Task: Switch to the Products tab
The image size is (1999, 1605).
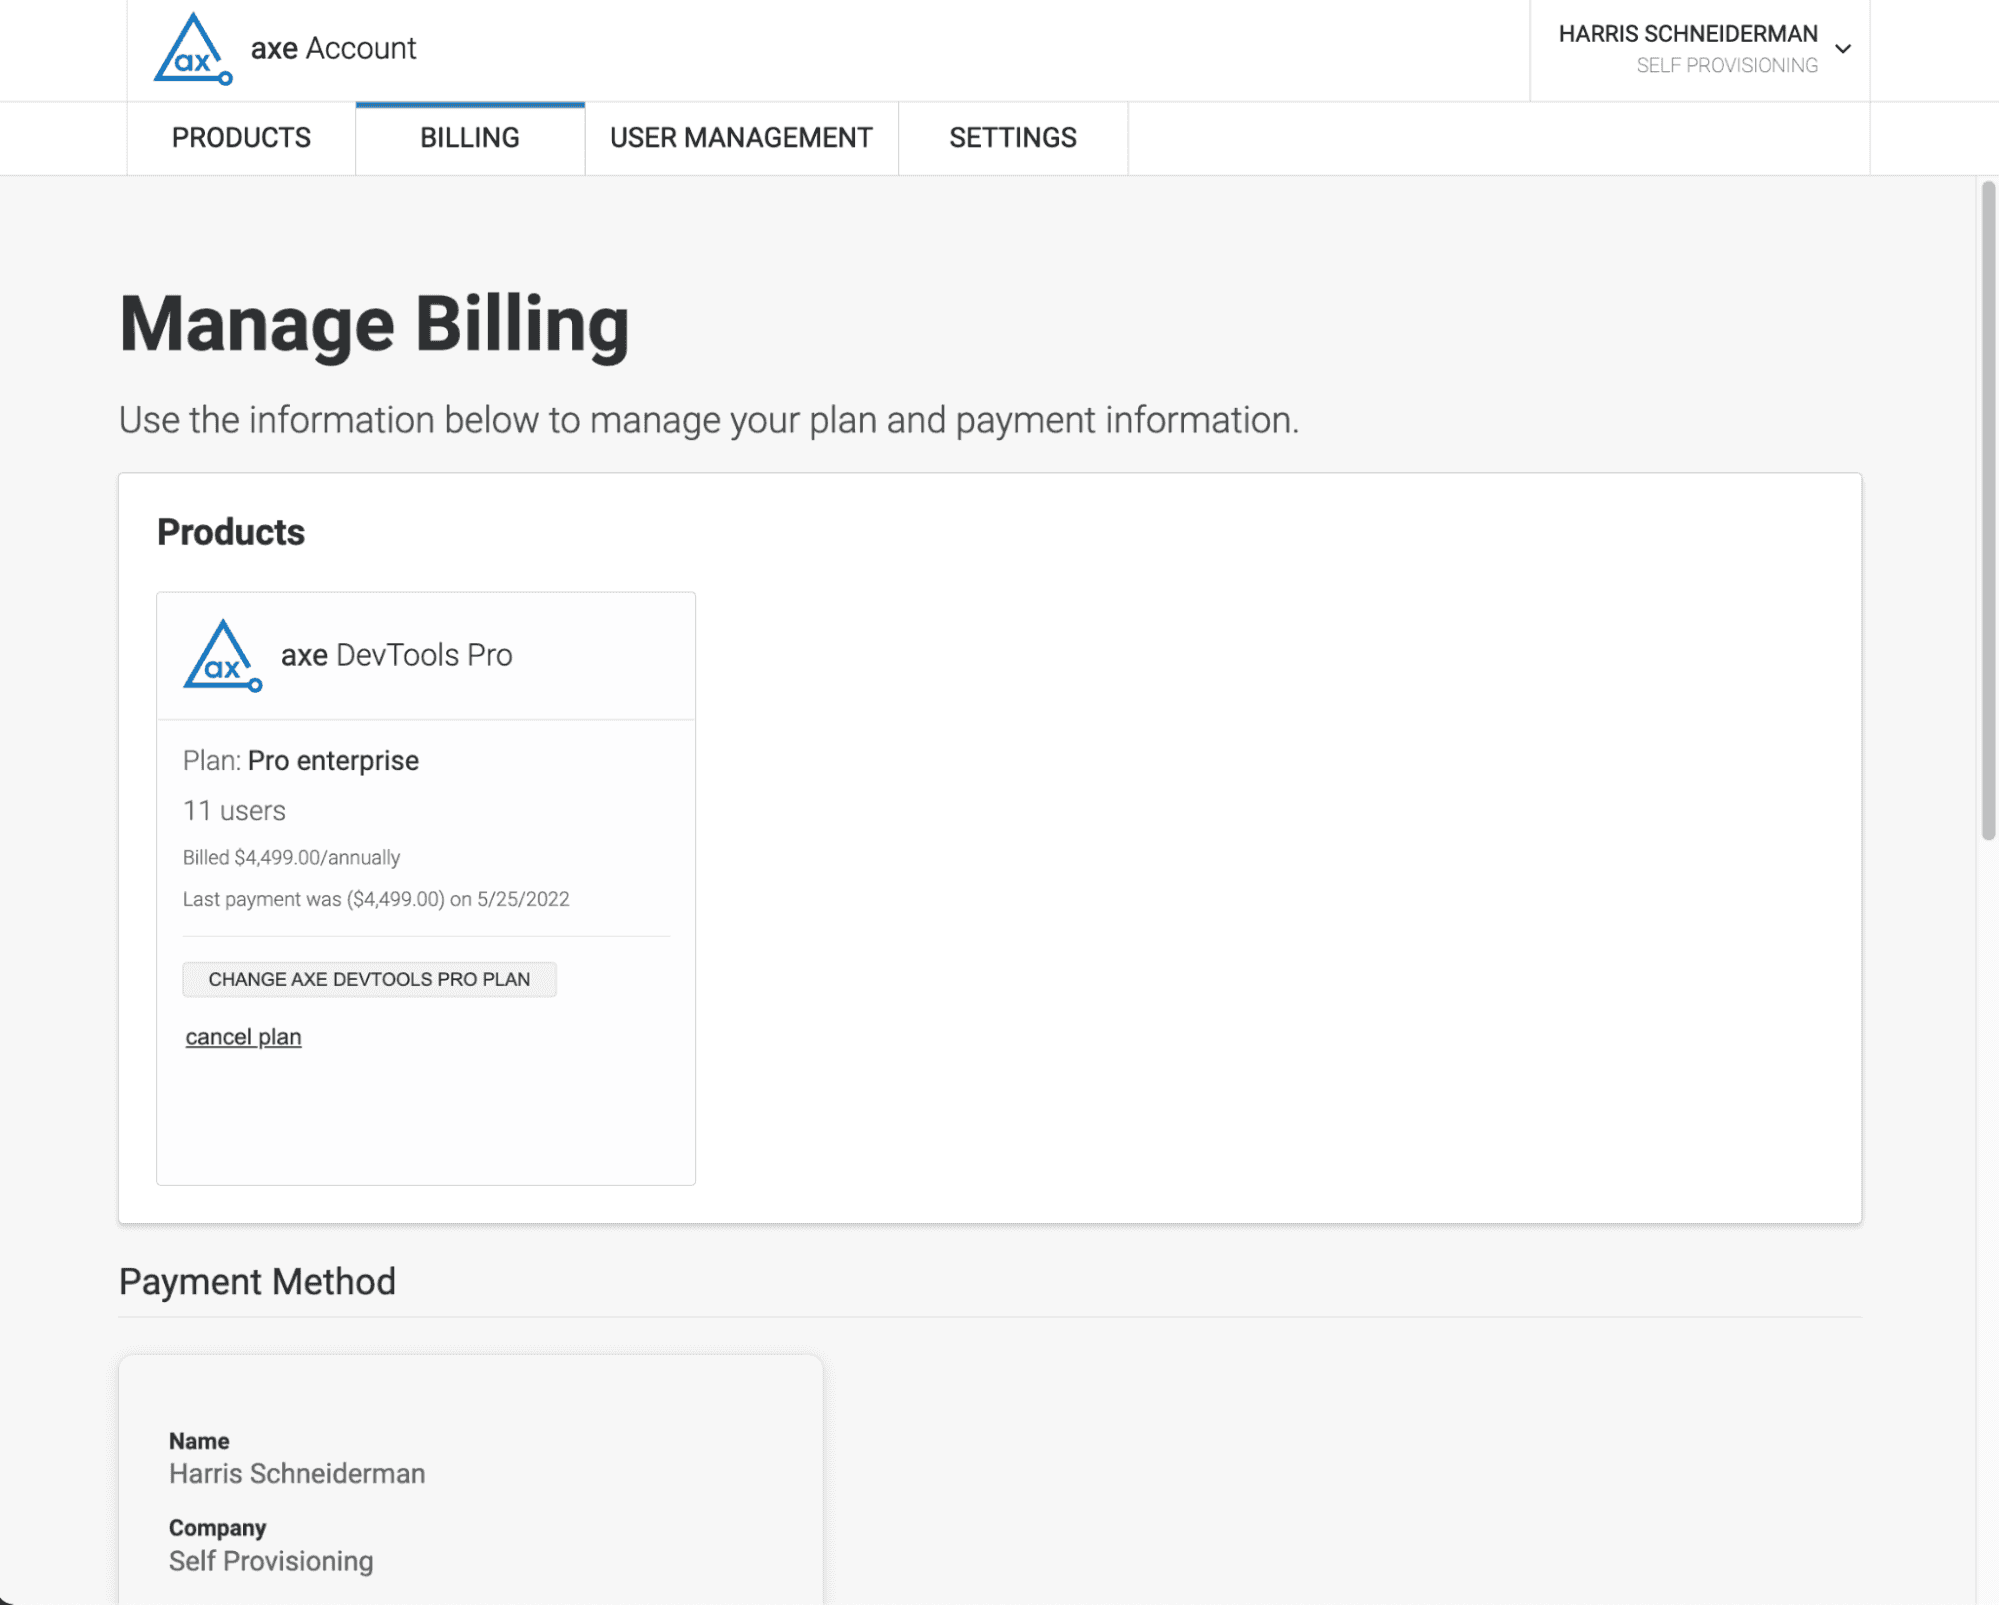Action: 241,138
